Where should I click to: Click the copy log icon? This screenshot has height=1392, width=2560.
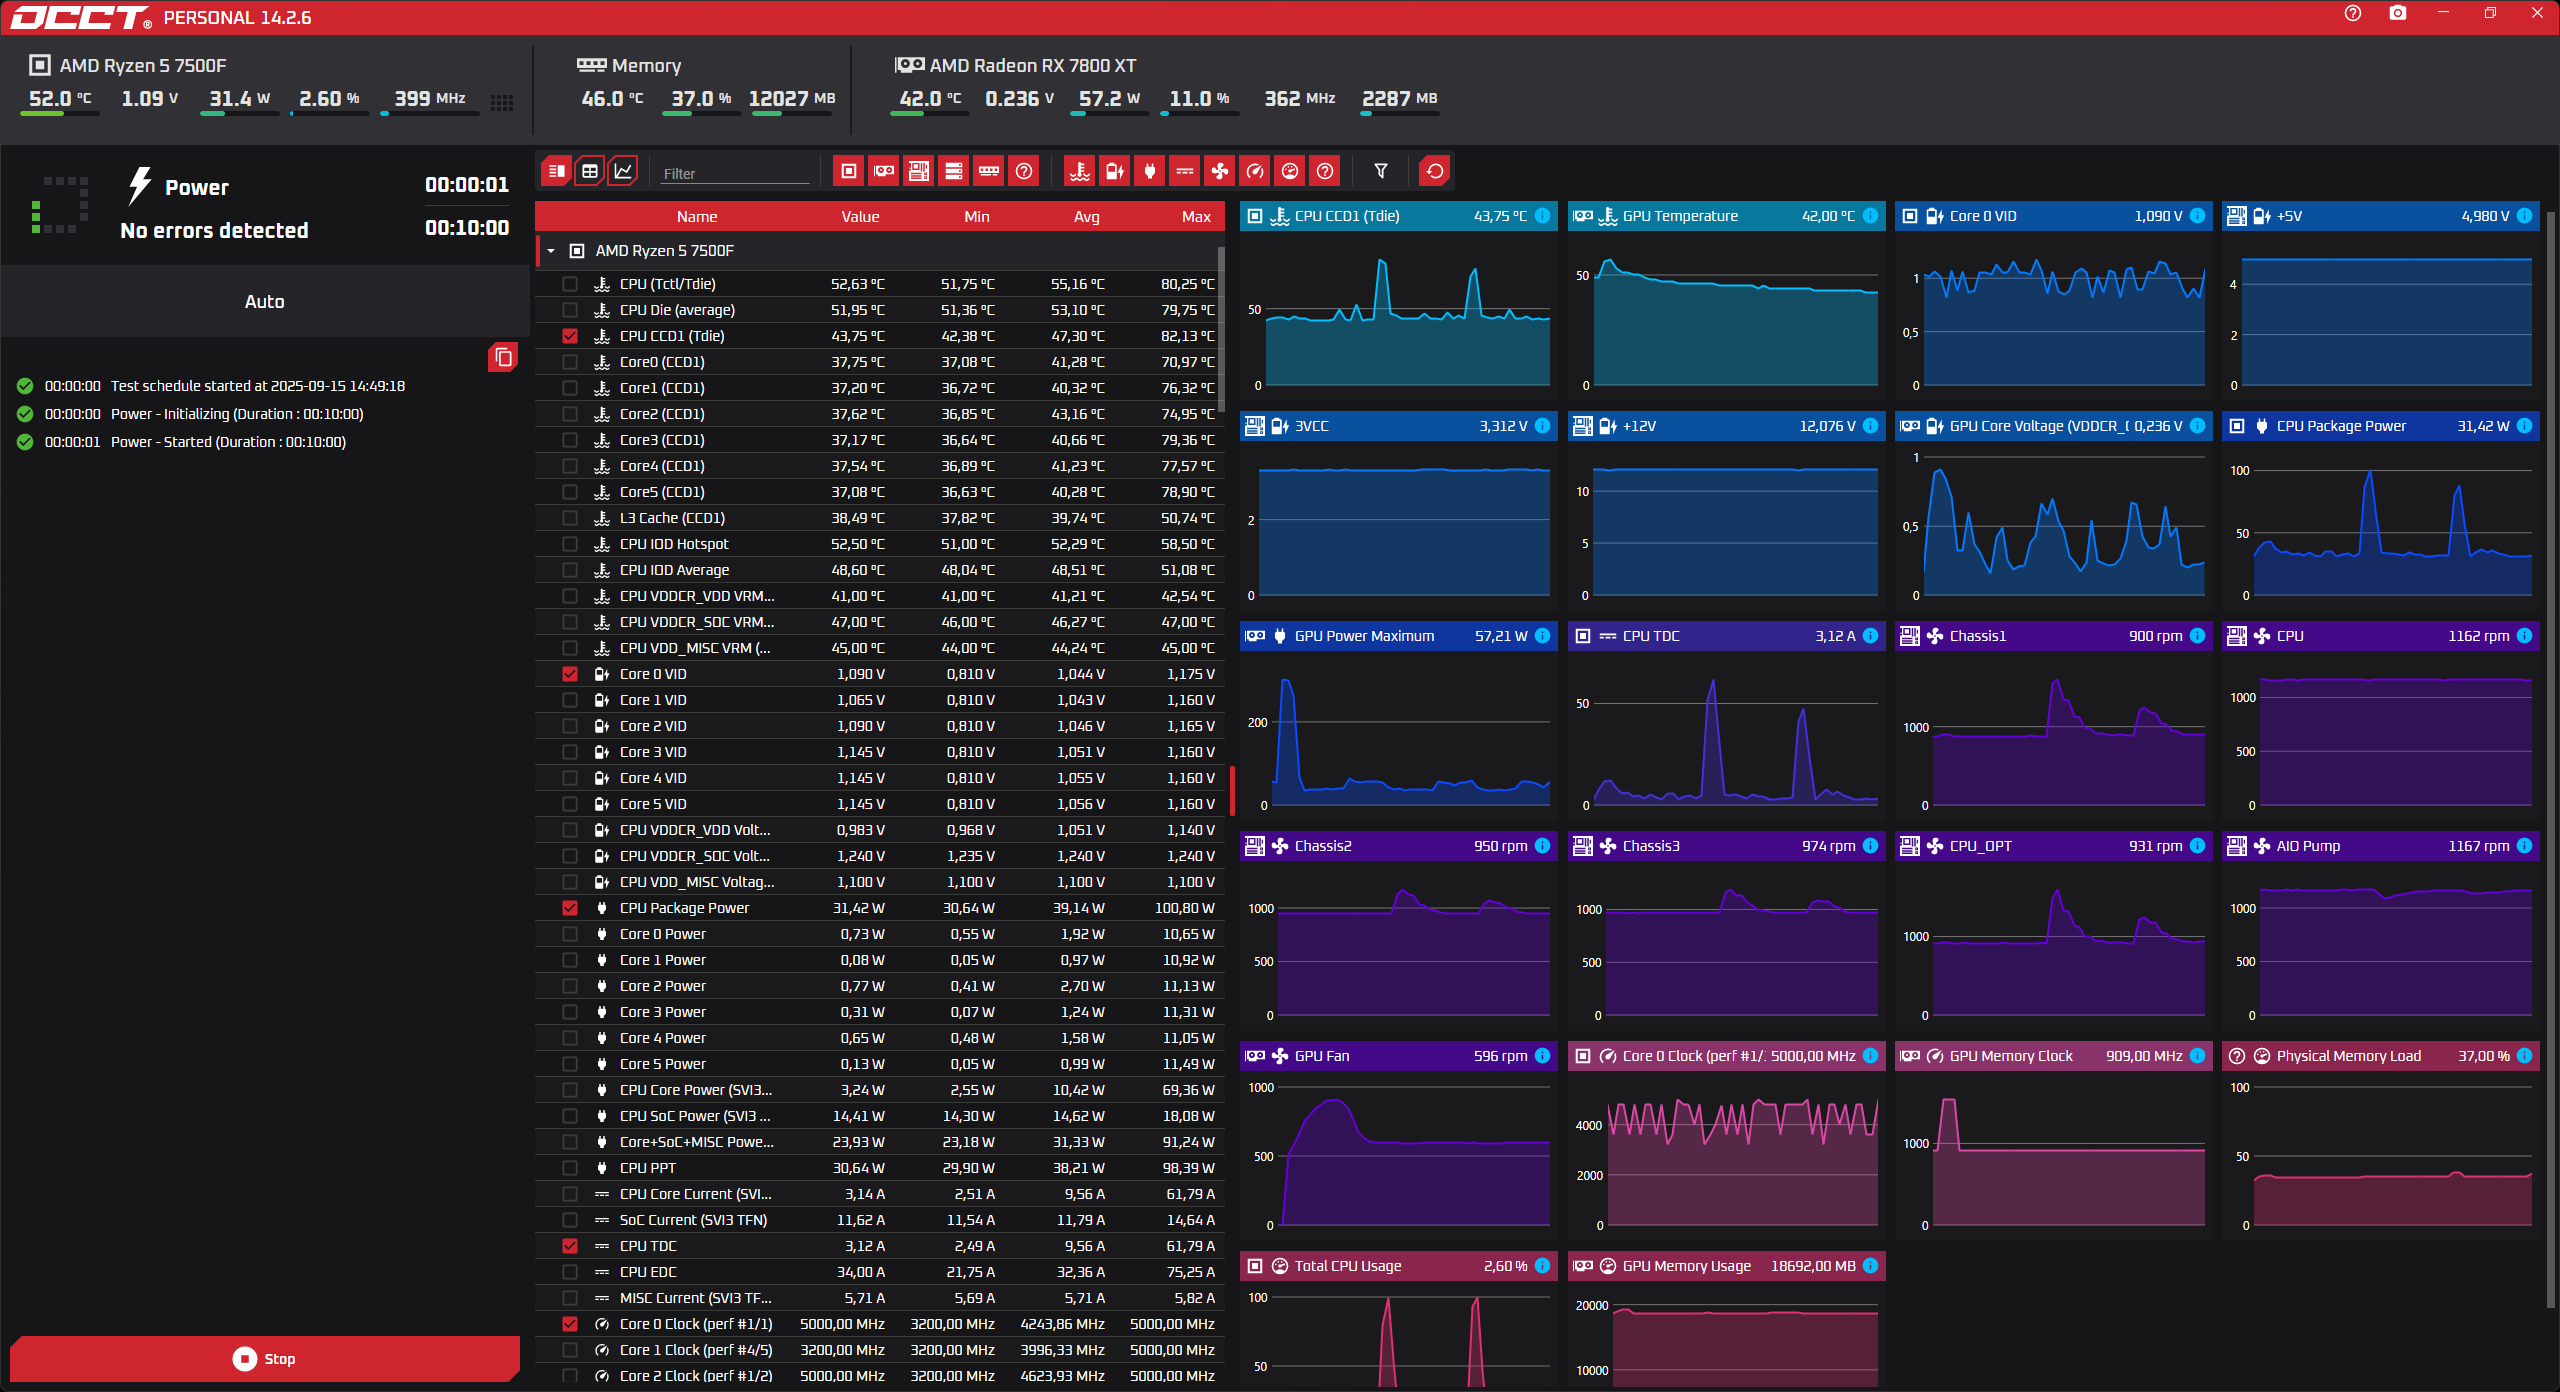click(x=503, y=357)
